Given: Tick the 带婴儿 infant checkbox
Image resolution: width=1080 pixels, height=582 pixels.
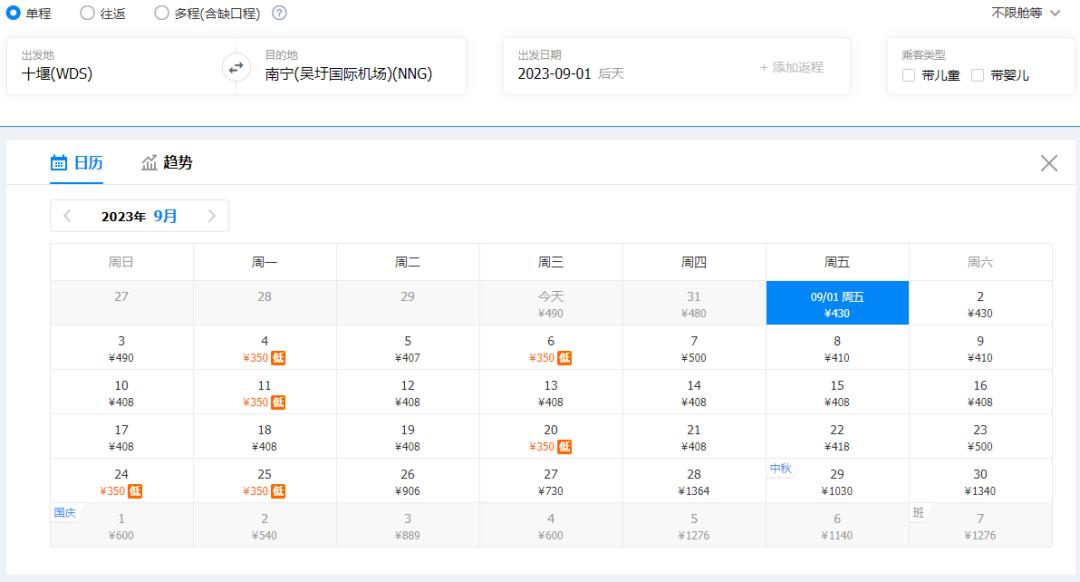Looking at the screenshot, I should click(978, 75).
